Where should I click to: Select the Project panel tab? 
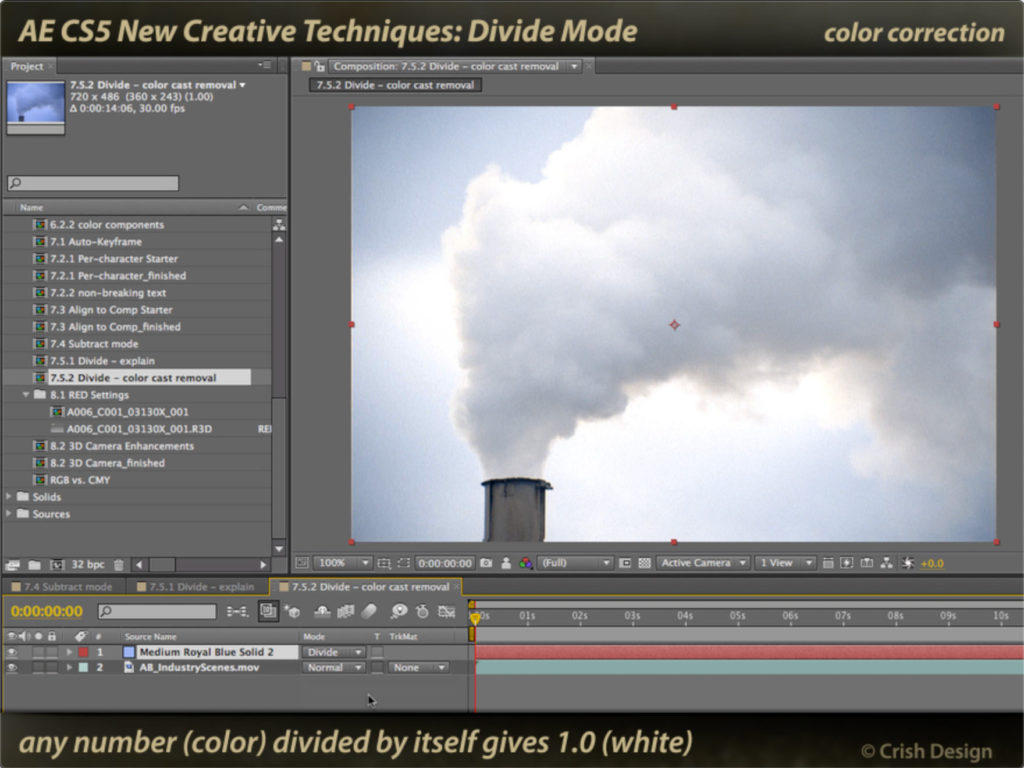[27, 67]
